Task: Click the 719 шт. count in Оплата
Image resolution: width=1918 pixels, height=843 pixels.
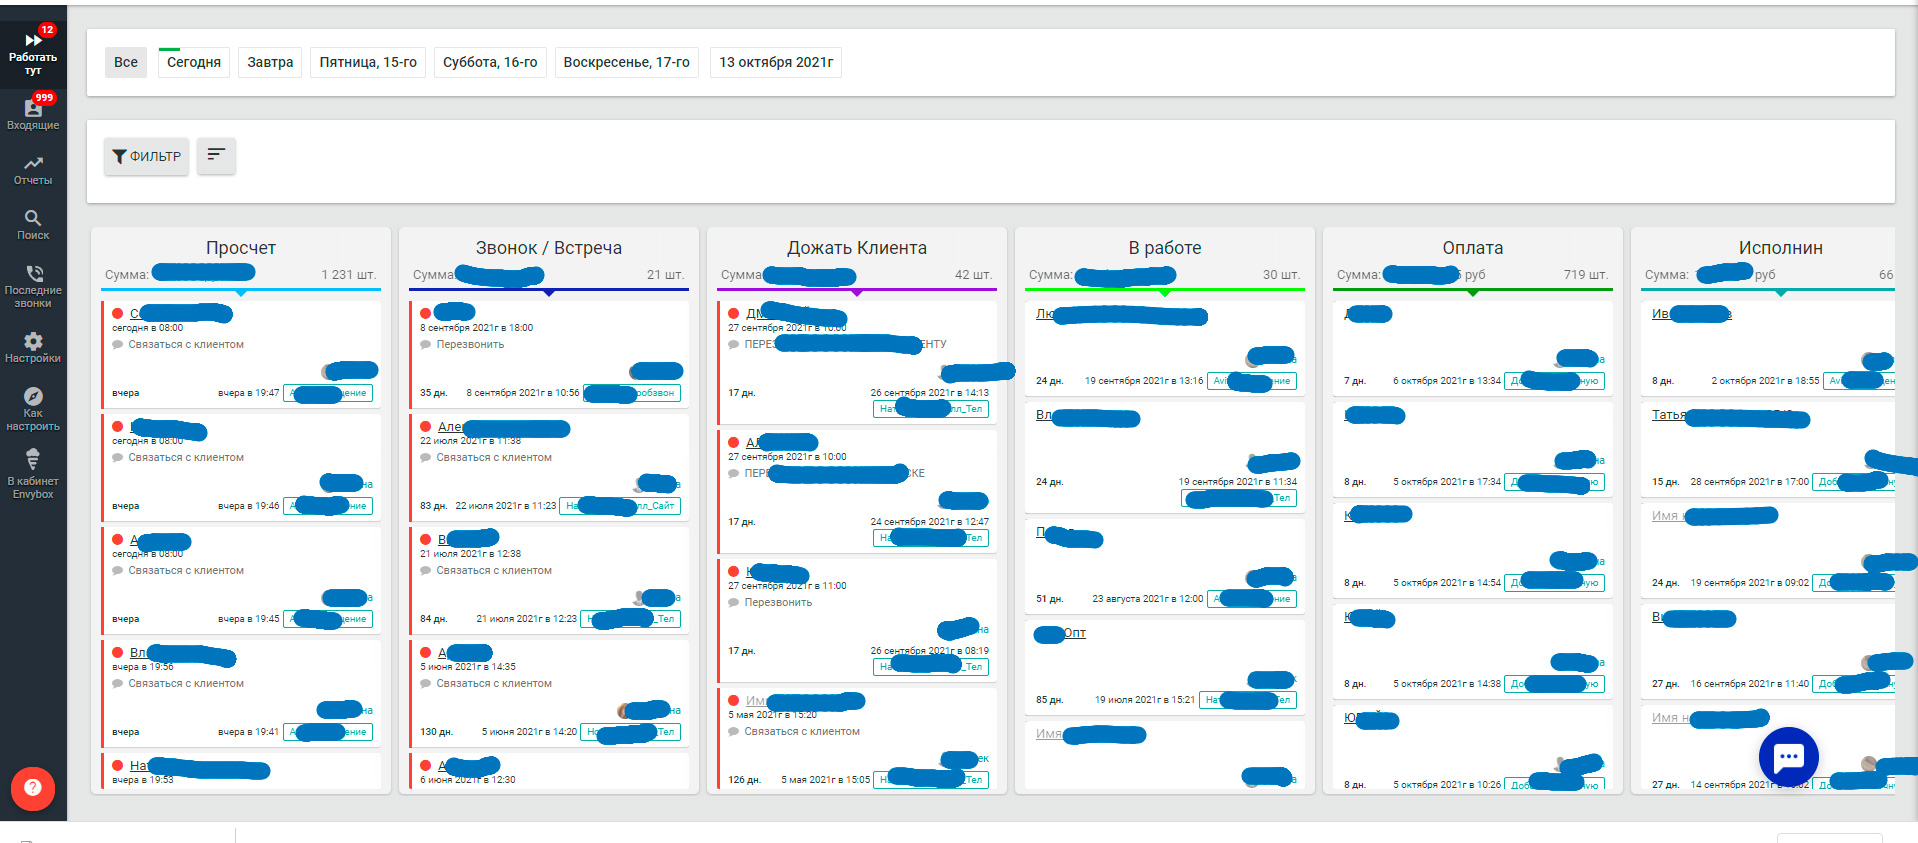Action: (1586, 275)
